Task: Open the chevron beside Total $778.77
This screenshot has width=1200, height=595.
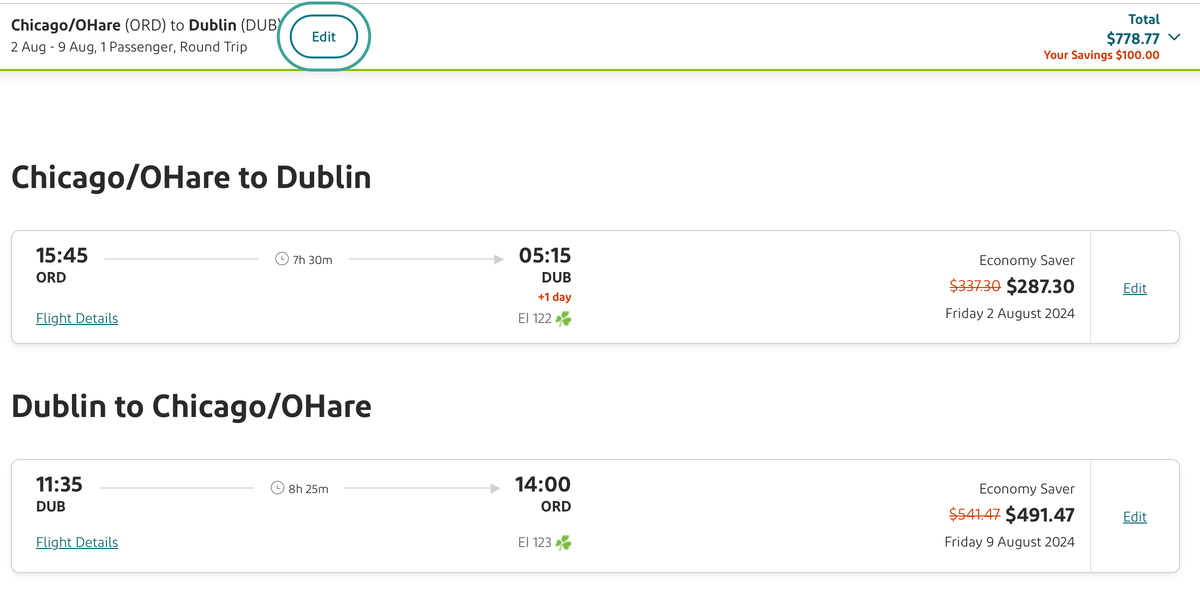Action: (x=1176, y=38)
